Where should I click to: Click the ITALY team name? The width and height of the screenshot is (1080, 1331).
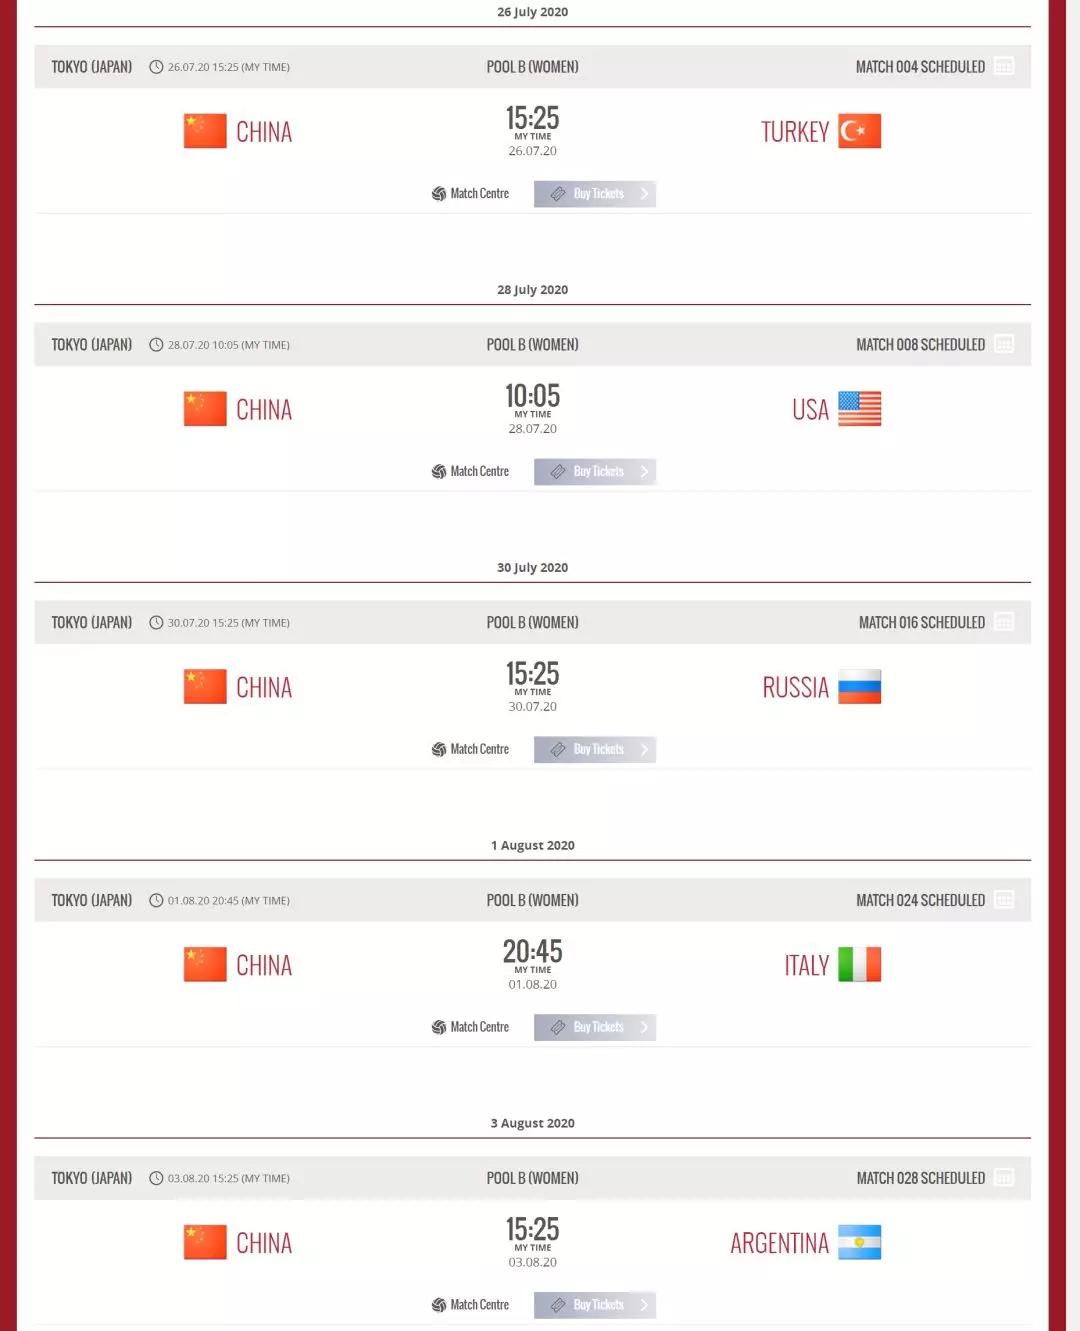tap(806, 966)
